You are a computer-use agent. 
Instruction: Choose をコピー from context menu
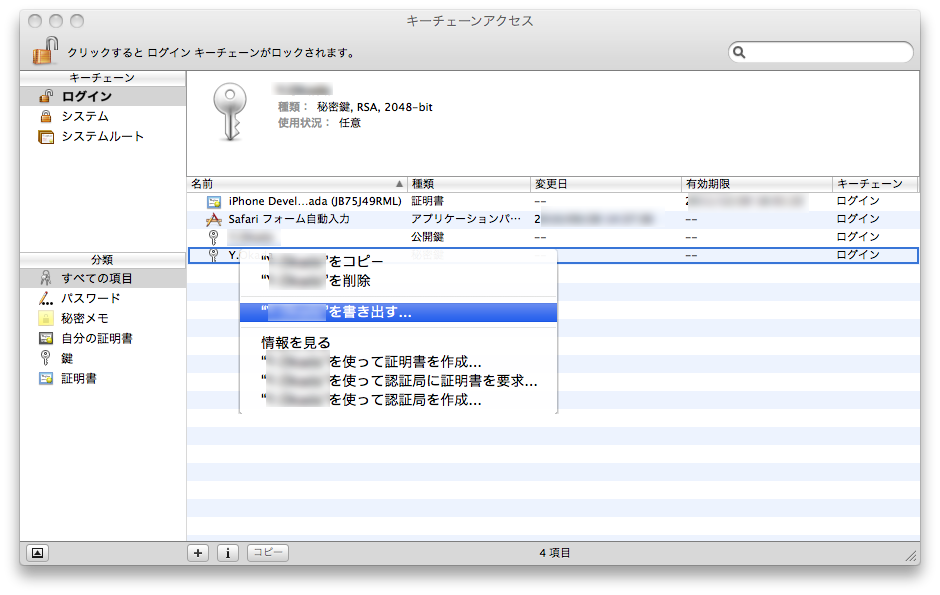[x=398, y=261]
